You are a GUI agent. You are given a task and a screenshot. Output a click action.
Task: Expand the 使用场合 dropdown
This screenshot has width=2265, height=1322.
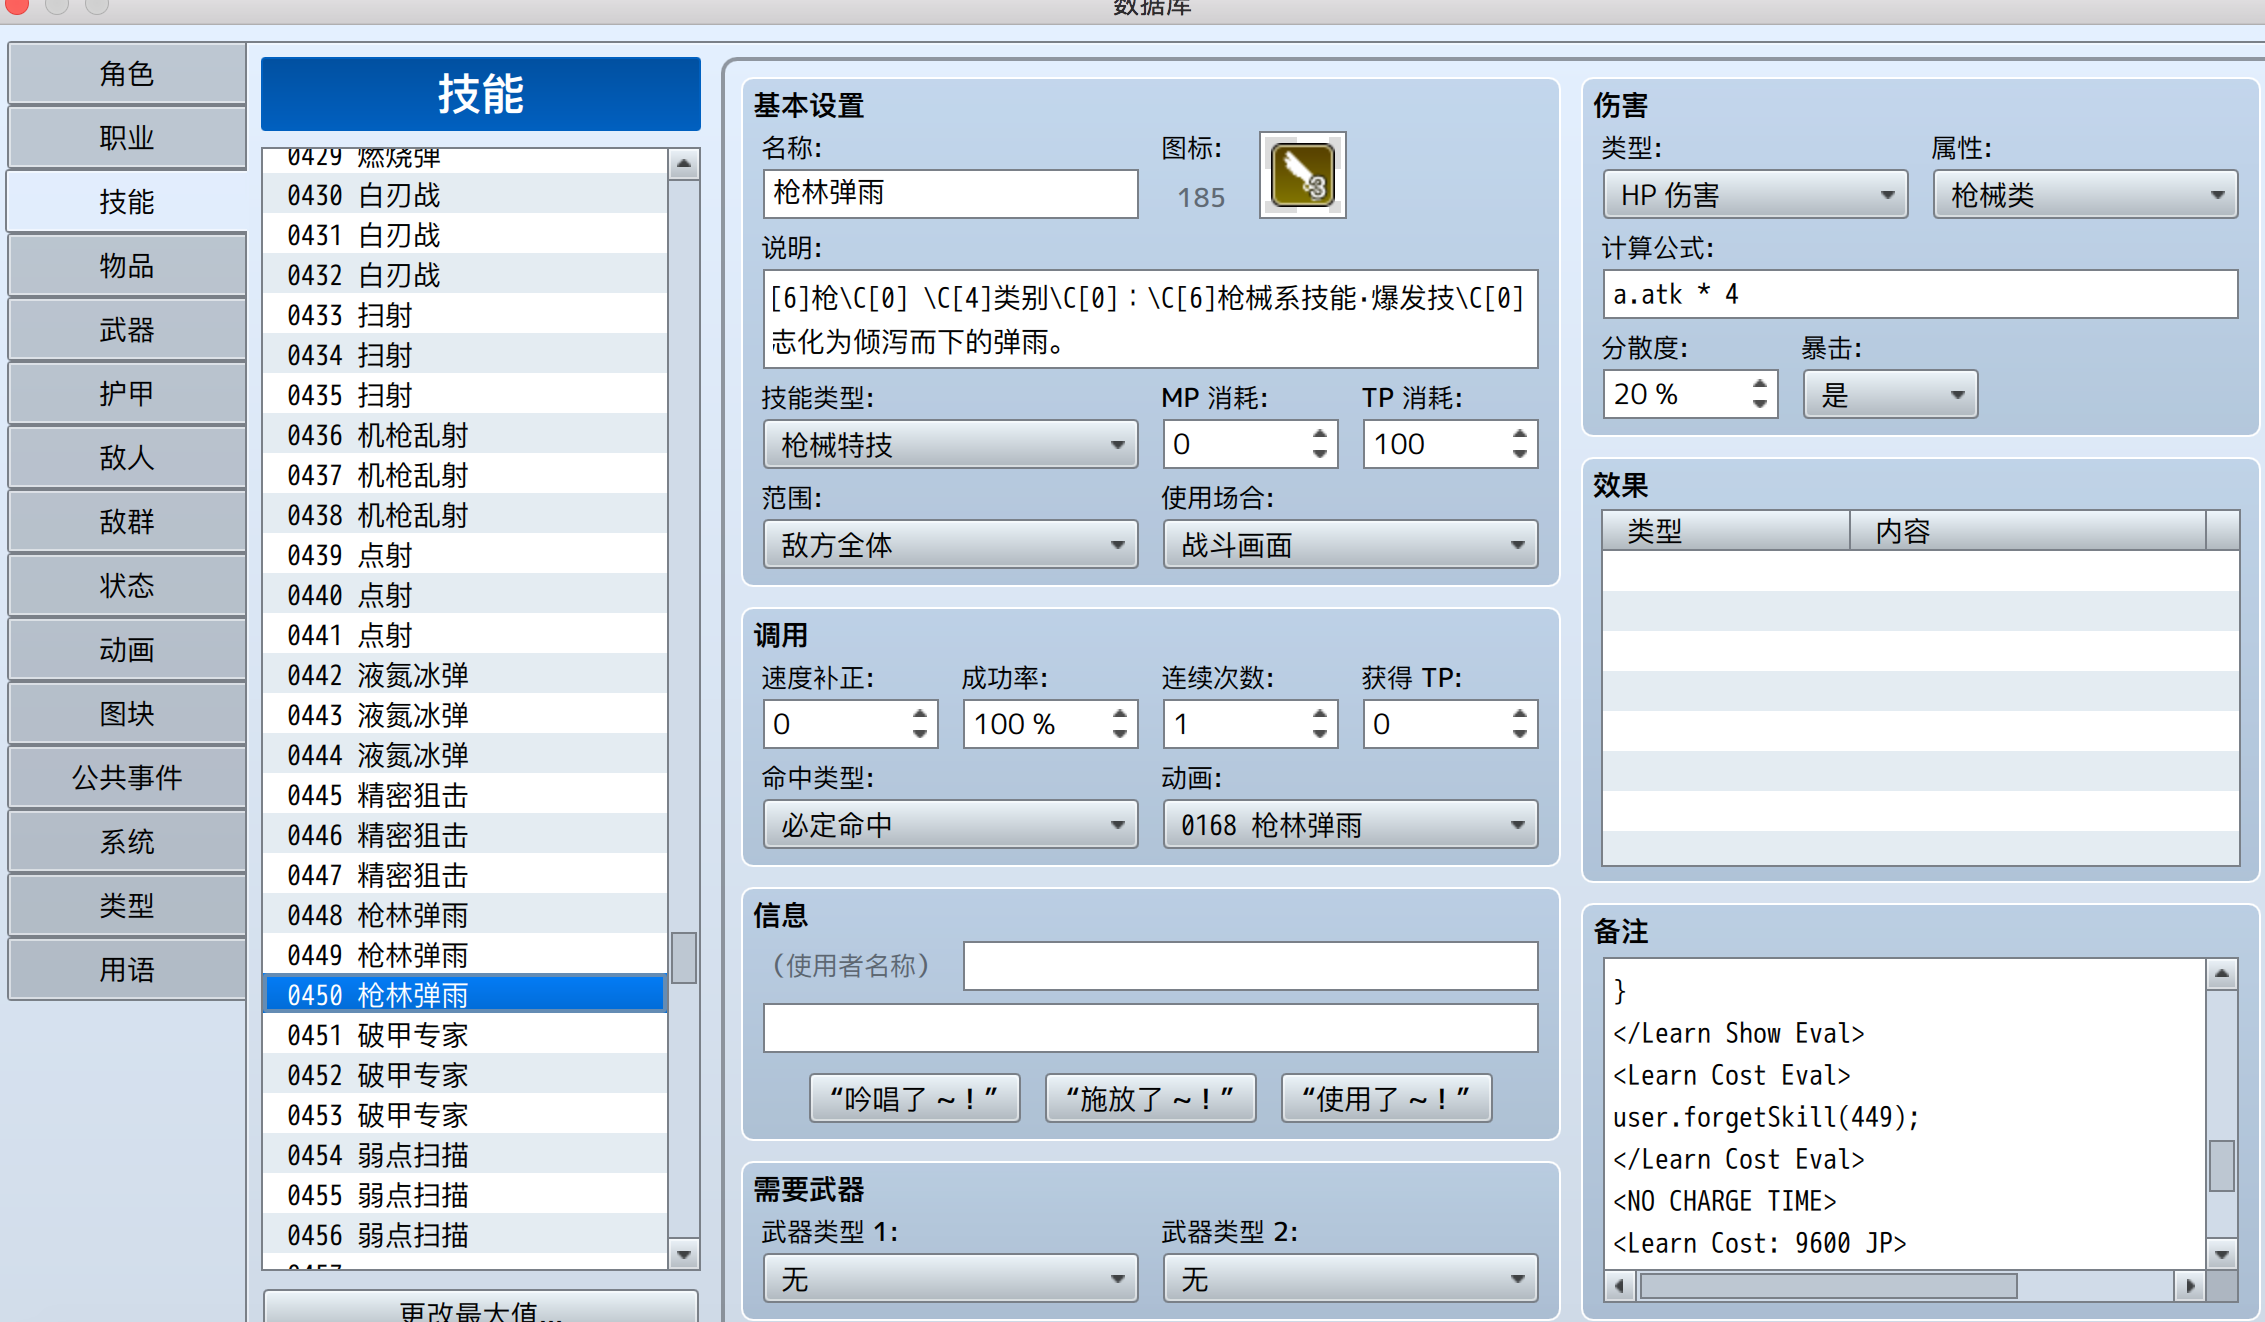1350,545
